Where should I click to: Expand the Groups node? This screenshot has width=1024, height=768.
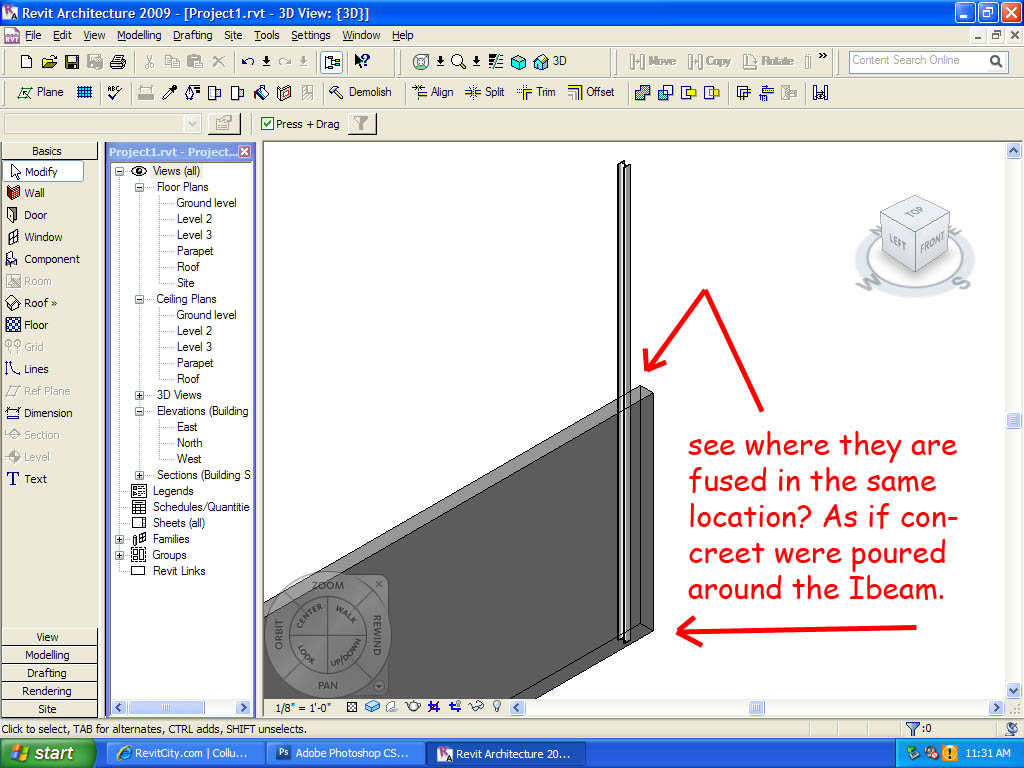(x=120, y=556)
